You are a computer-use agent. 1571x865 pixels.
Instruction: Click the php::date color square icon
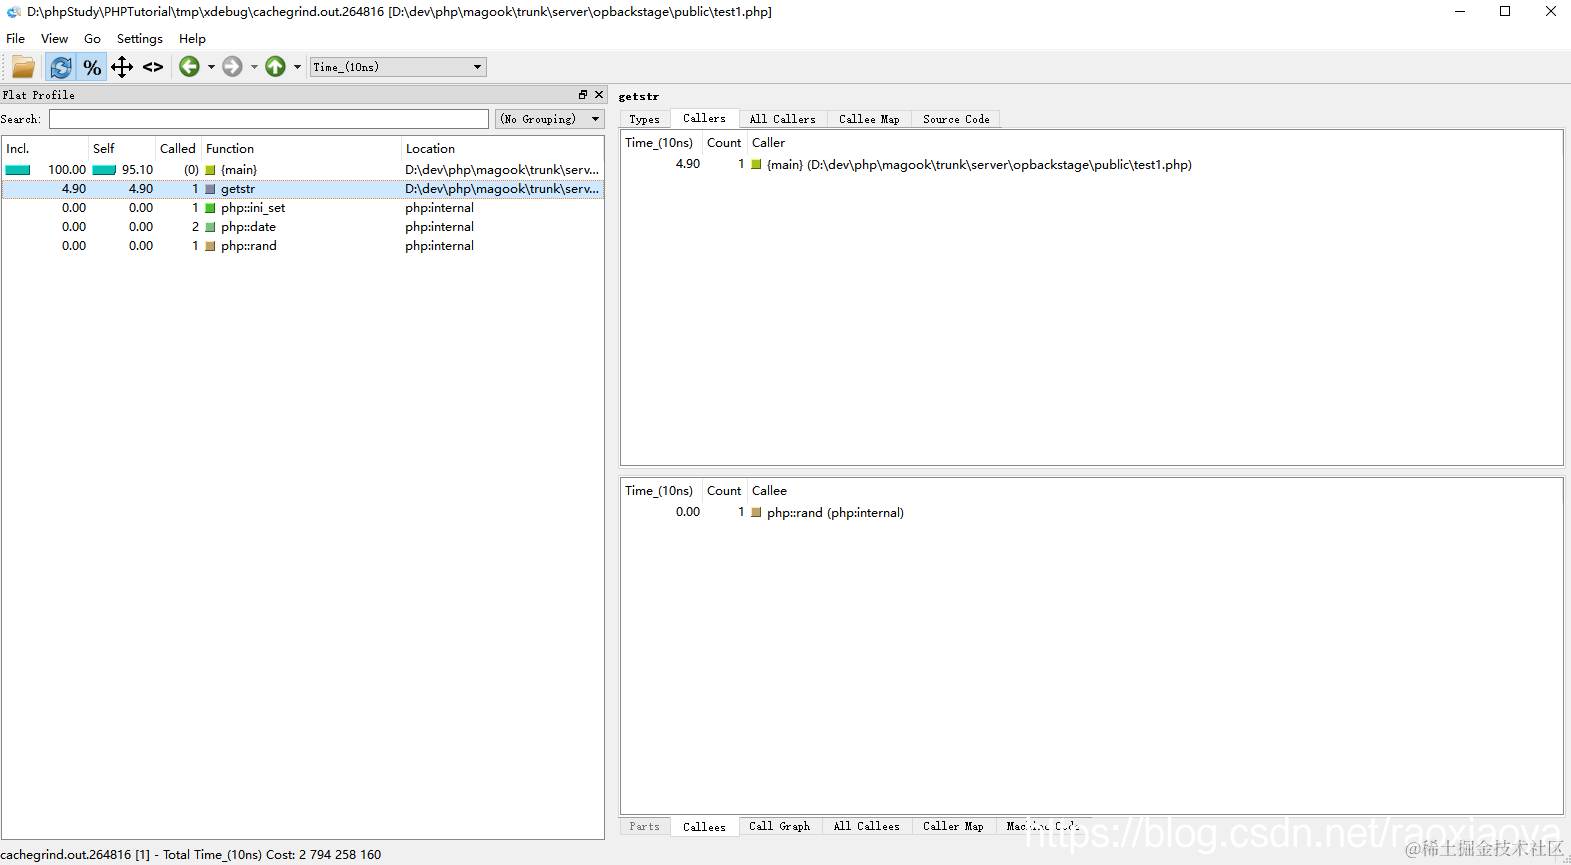click(210, 227)
